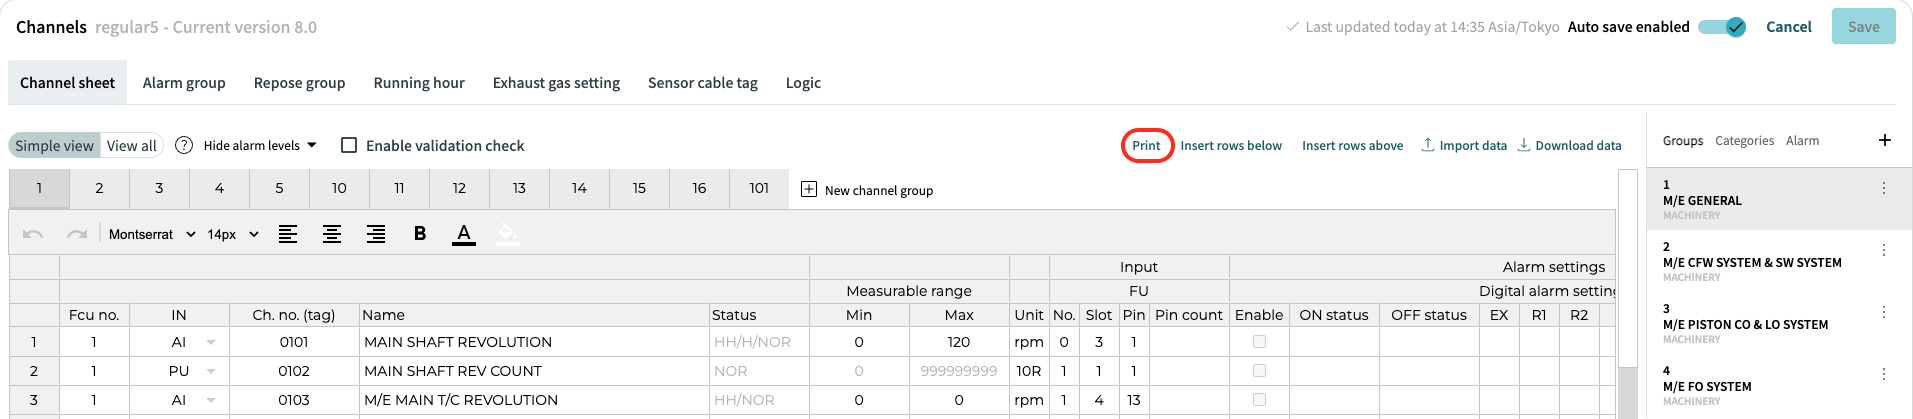Image resolution: width=1913 pixels, height=419 pixels.
Task: Open the Running hour tab
Action: (x=419, y=83)
